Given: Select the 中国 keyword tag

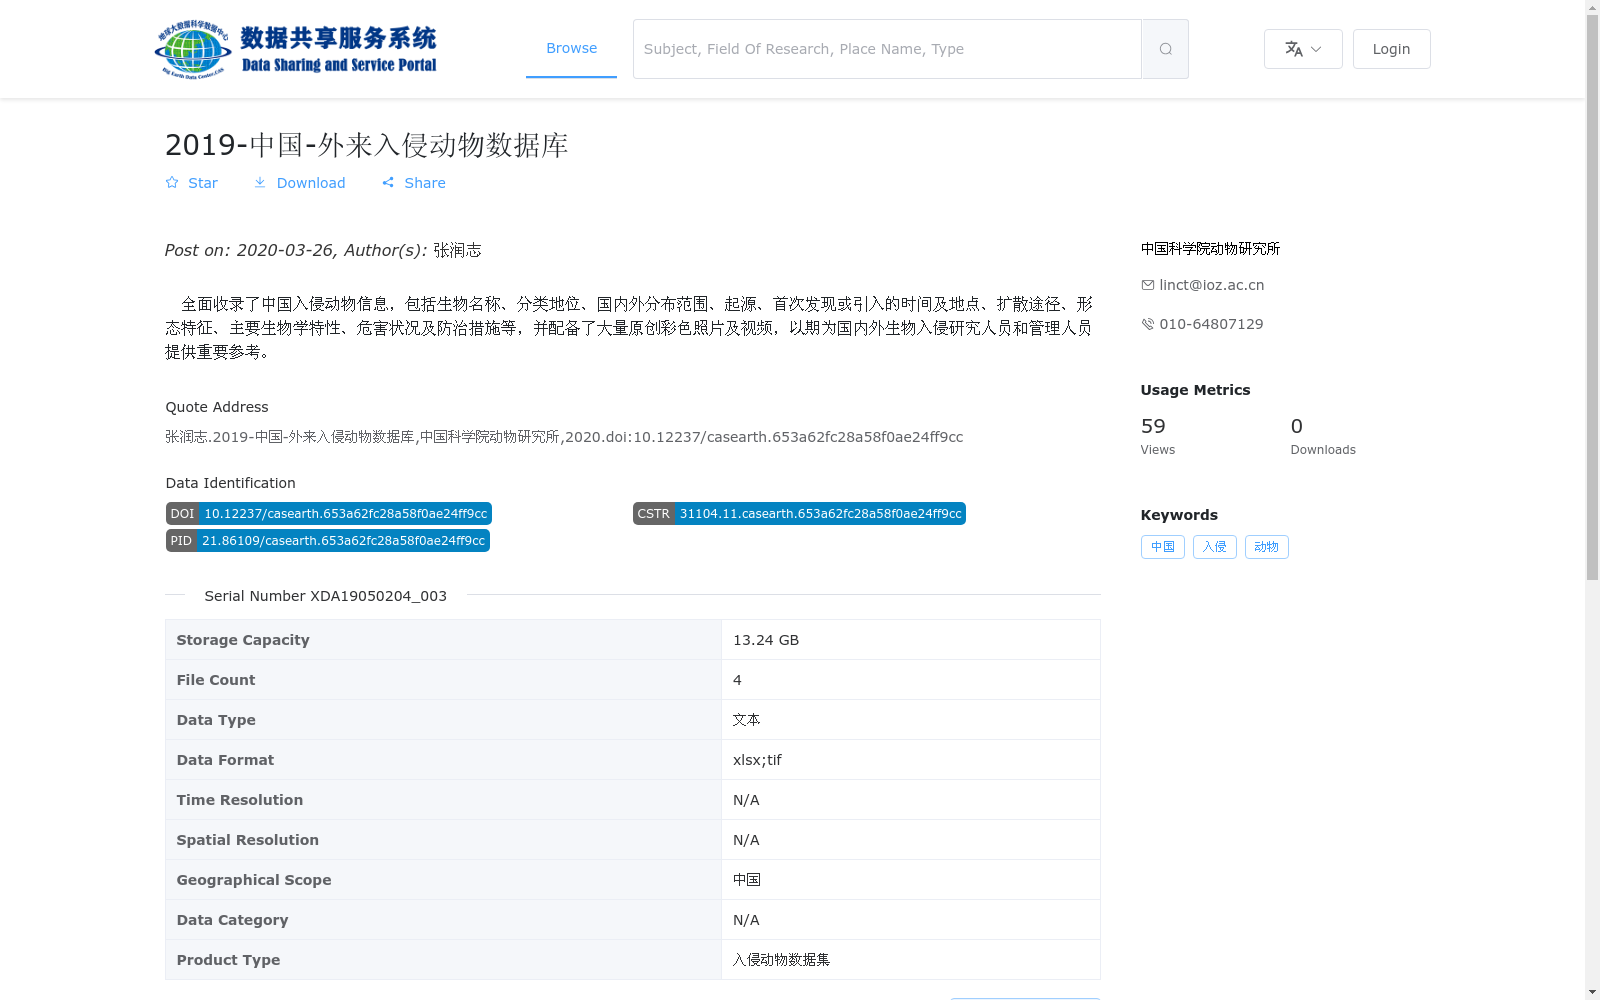Looking at the screenshot, I should 1162,547.
